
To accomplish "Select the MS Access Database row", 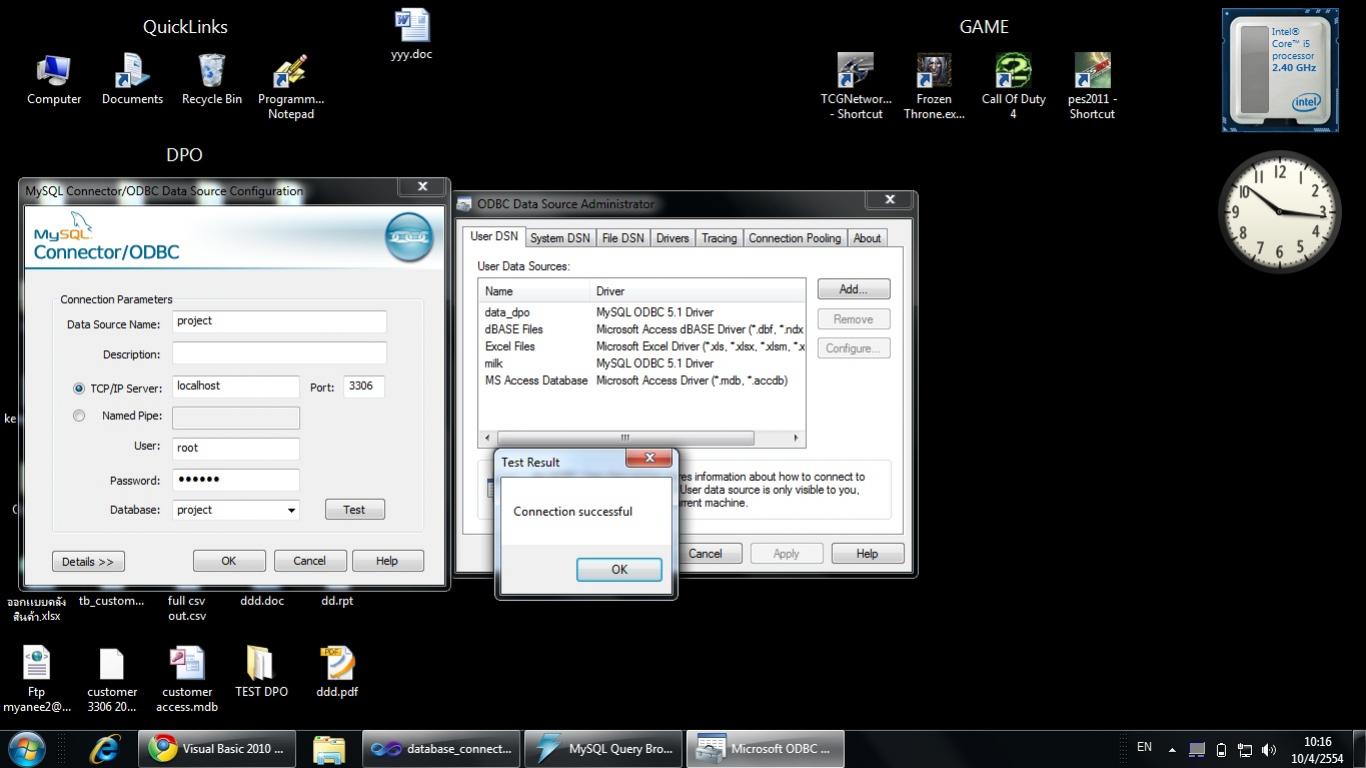I will 643,380.
